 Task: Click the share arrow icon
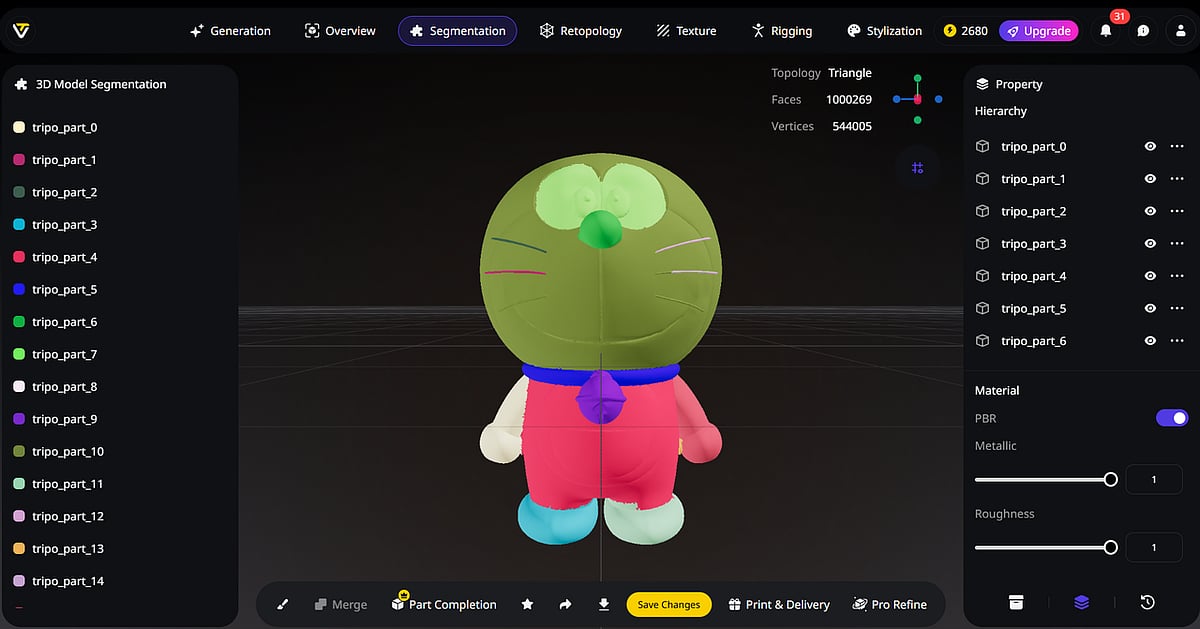coord(565,604)
